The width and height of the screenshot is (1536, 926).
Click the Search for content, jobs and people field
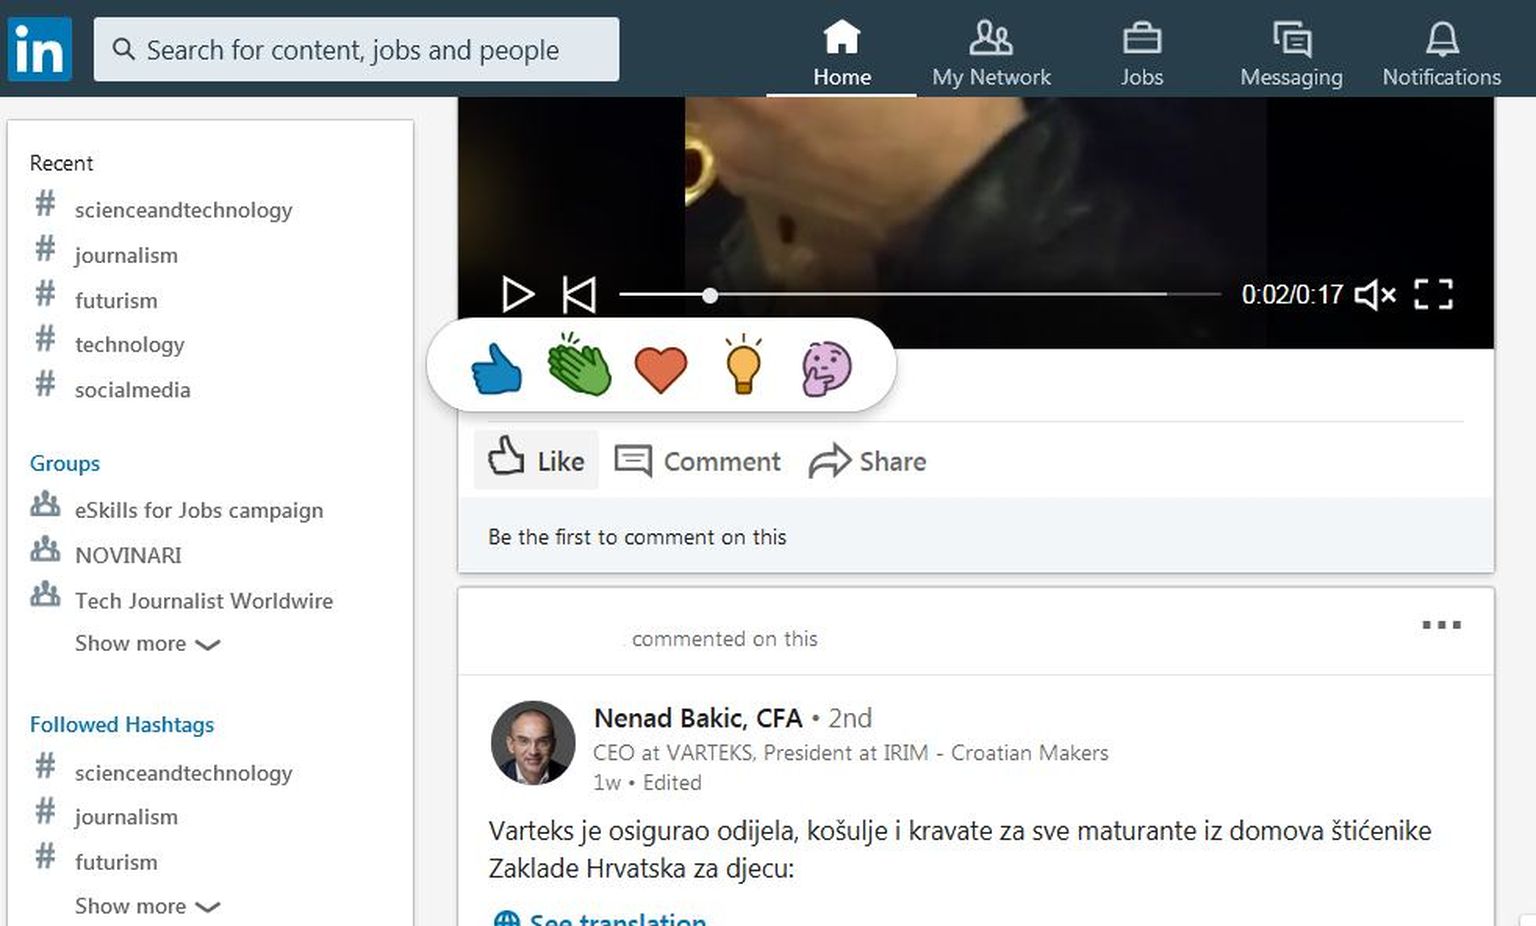pos(356,49)
